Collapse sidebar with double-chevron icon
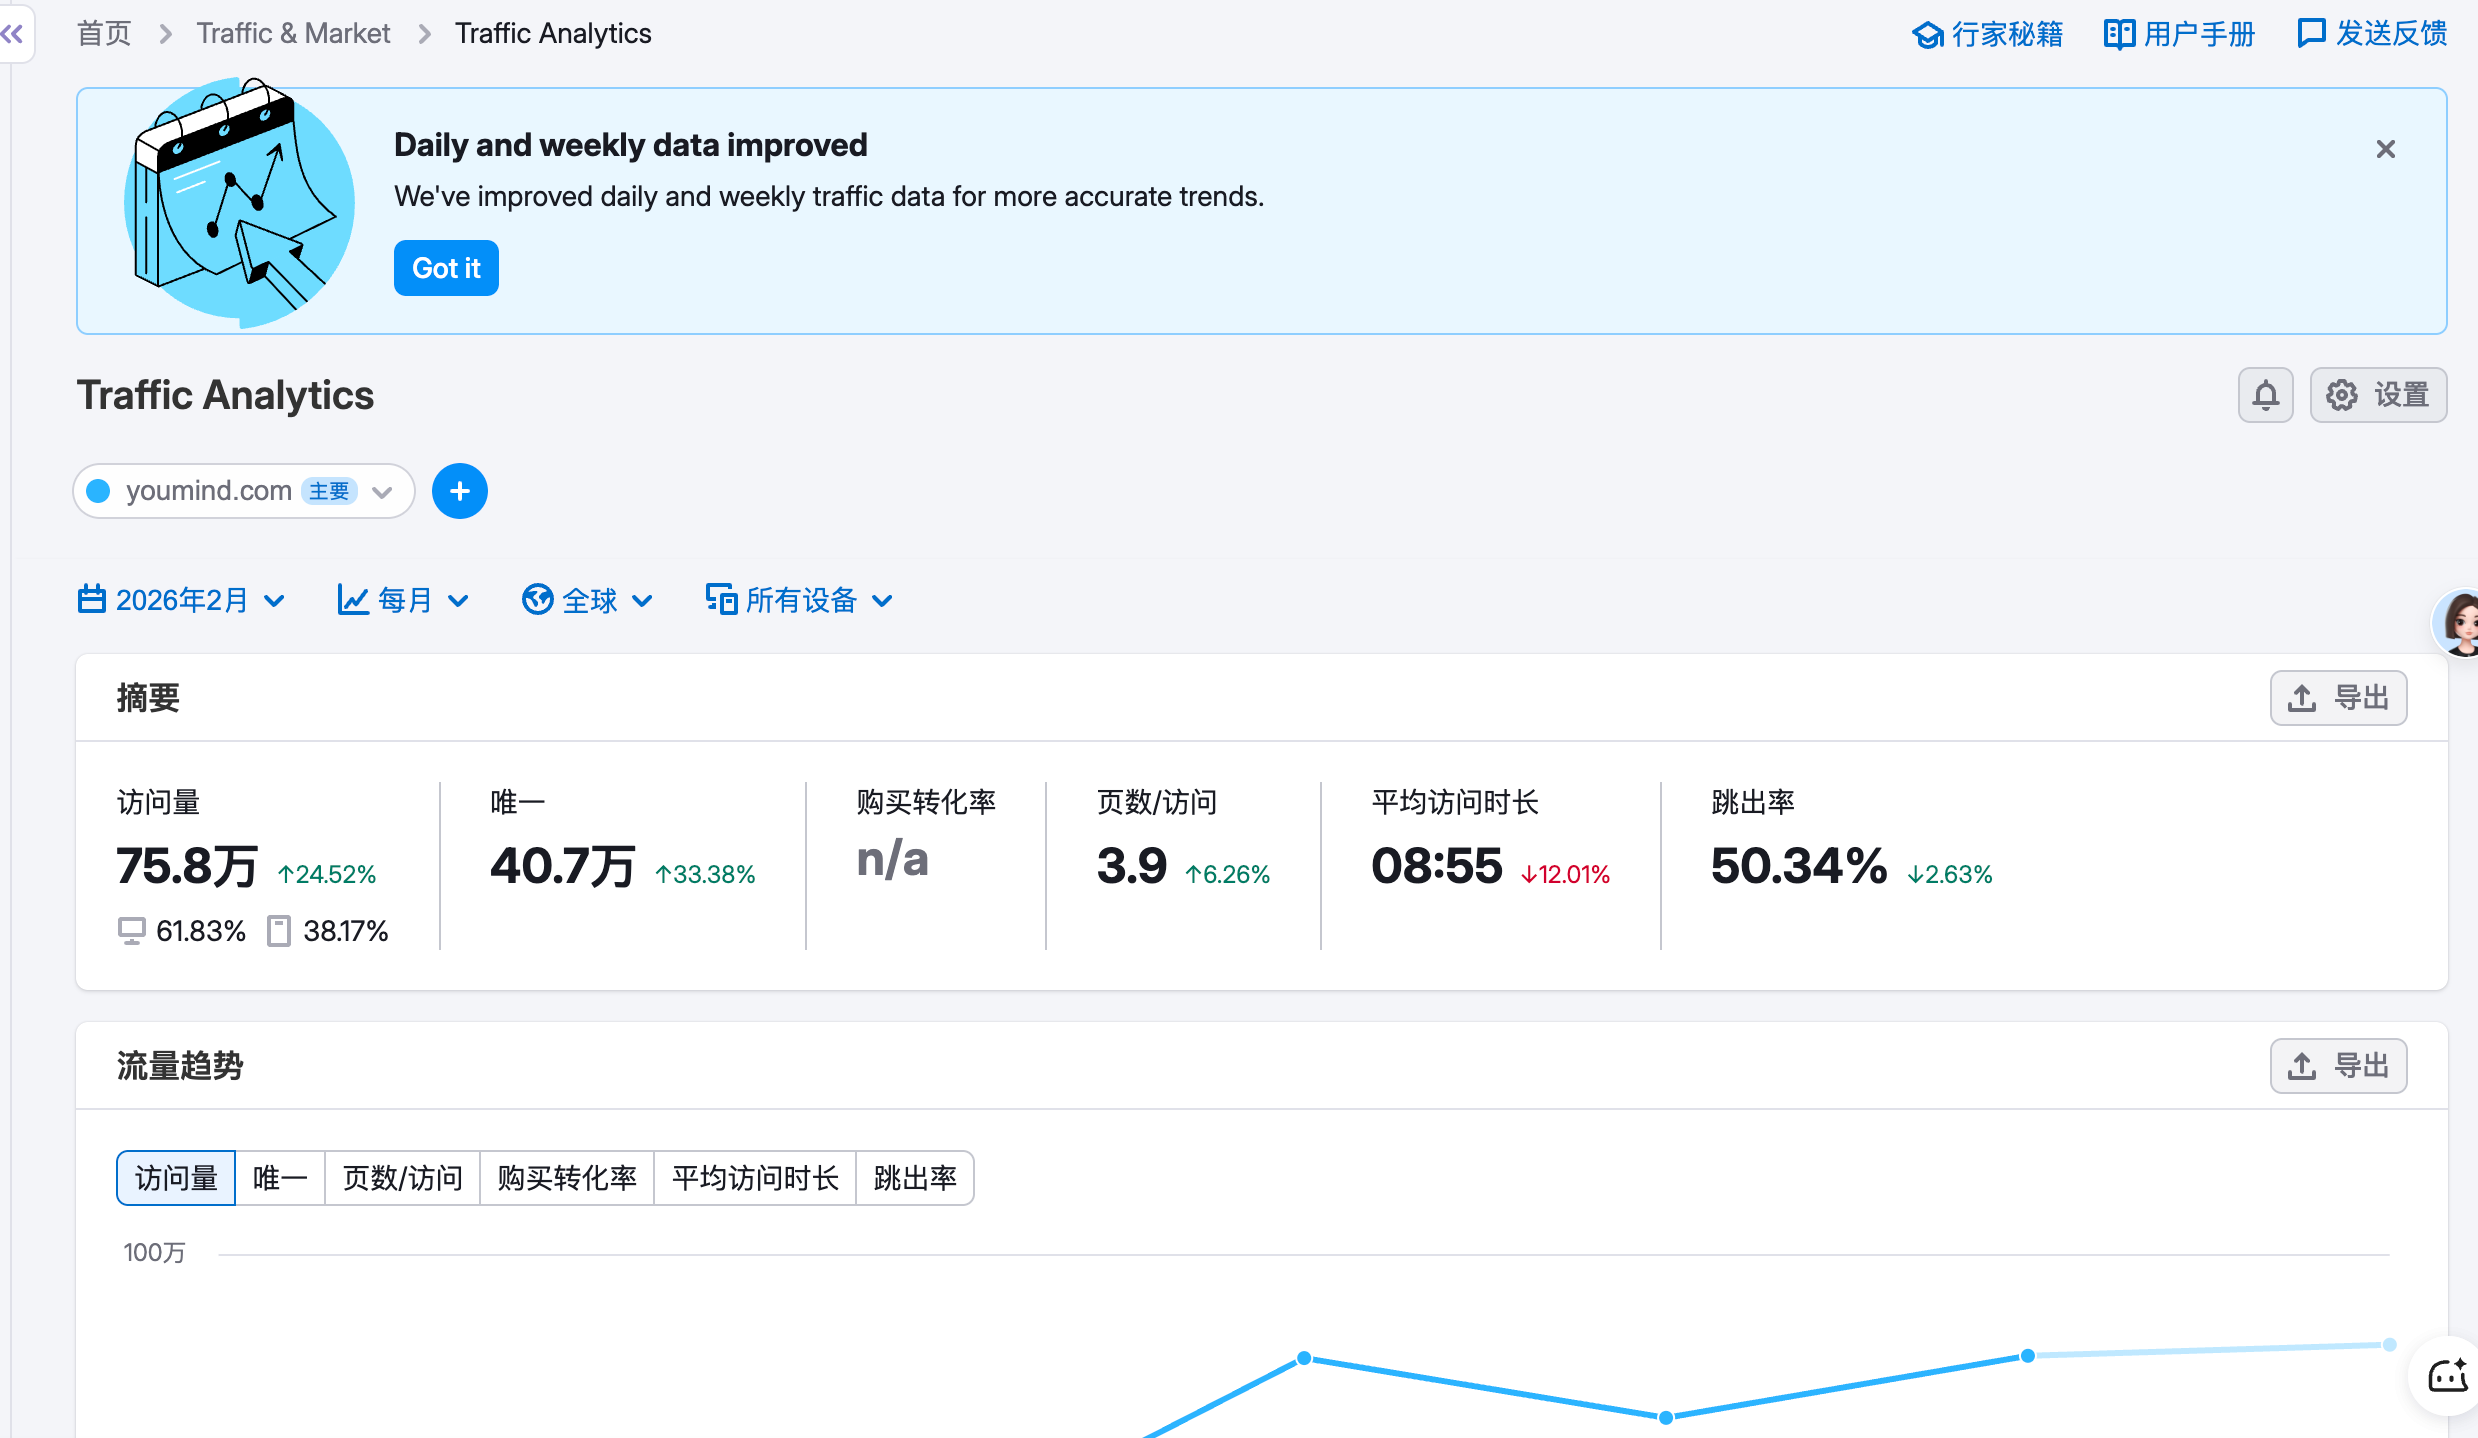2478x1438 pixels. (x=13, y=34)
